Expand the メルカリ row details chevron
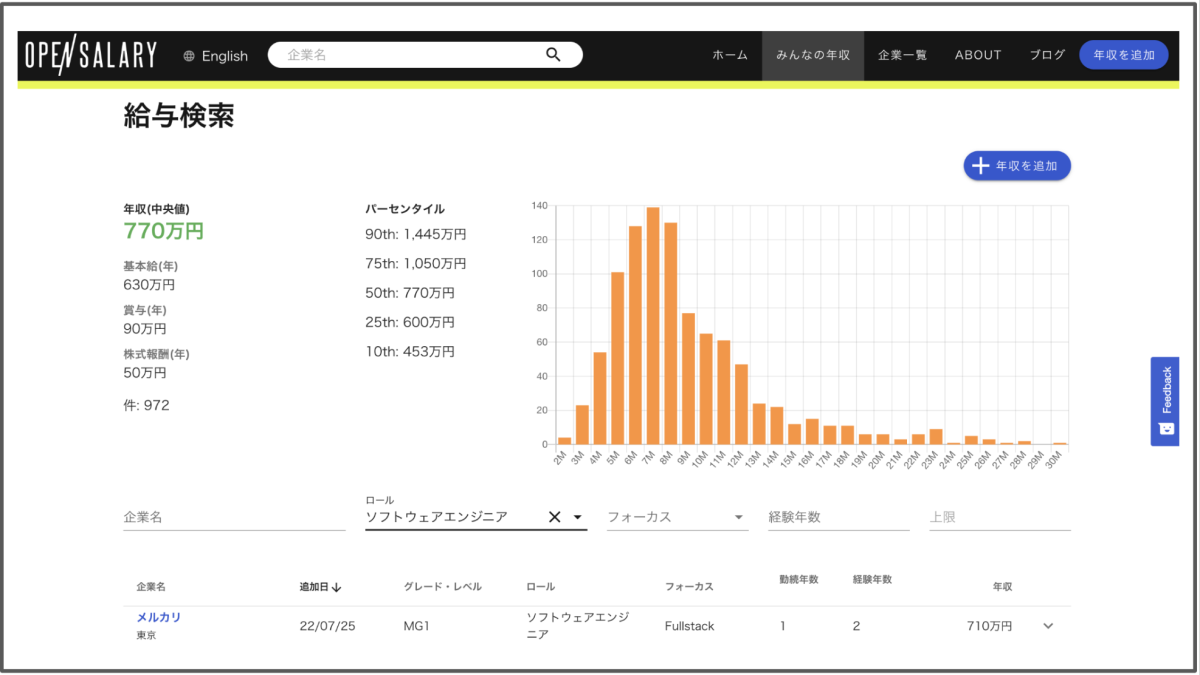 1048,626
